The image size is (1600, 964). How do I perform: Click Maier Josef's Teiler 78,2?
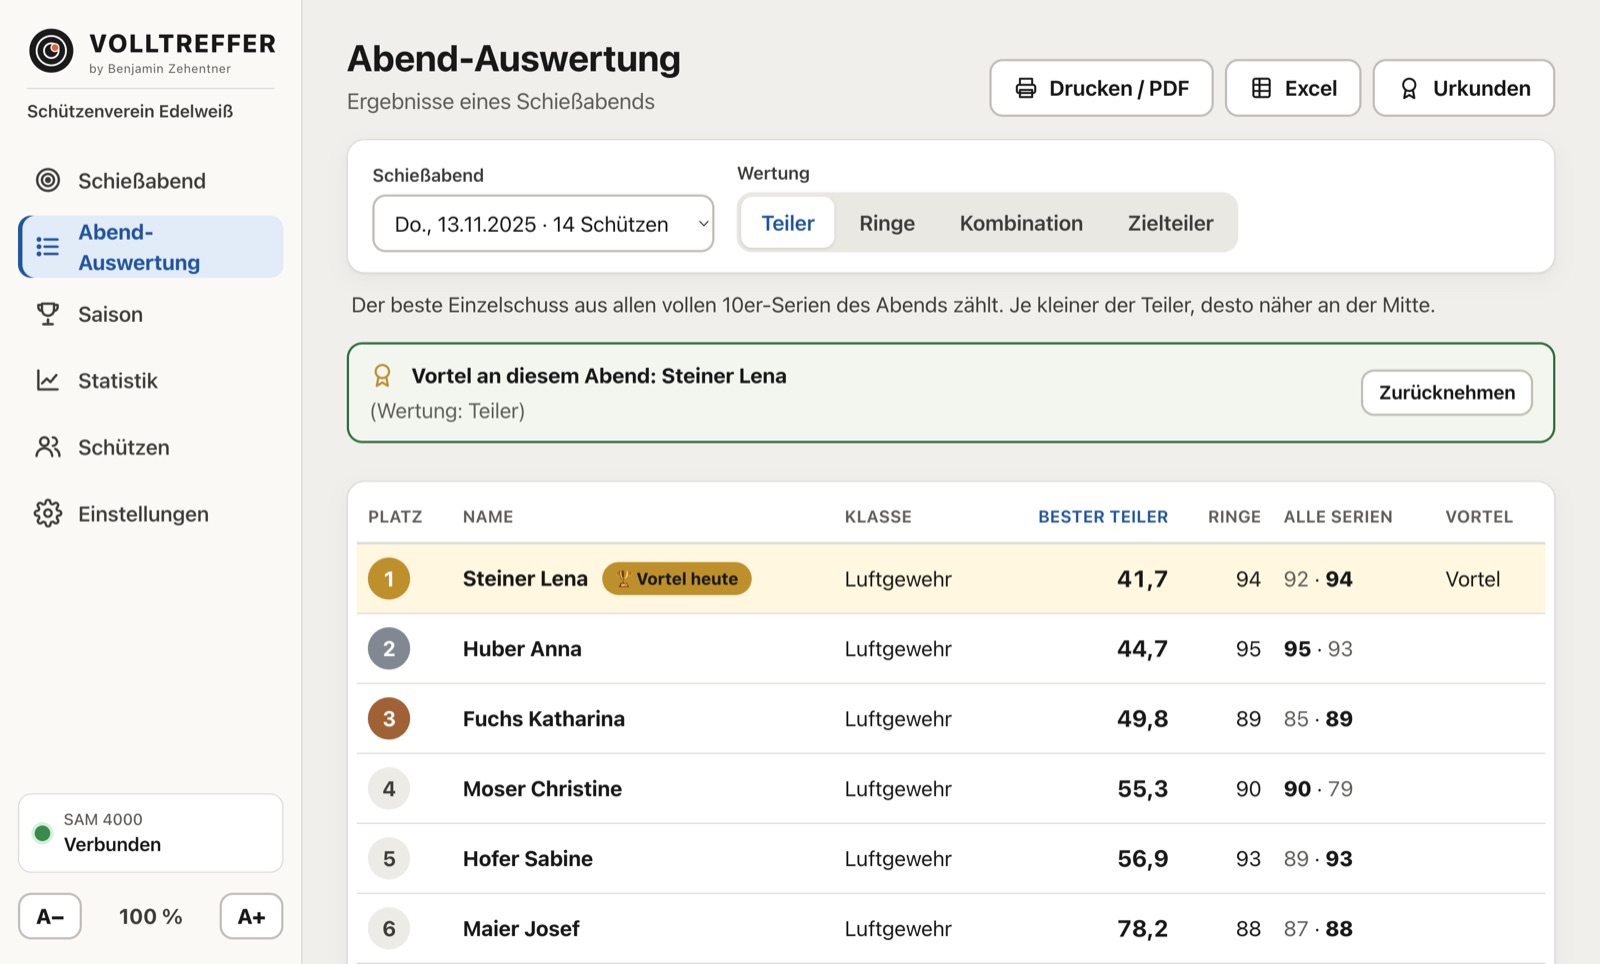1142,928
